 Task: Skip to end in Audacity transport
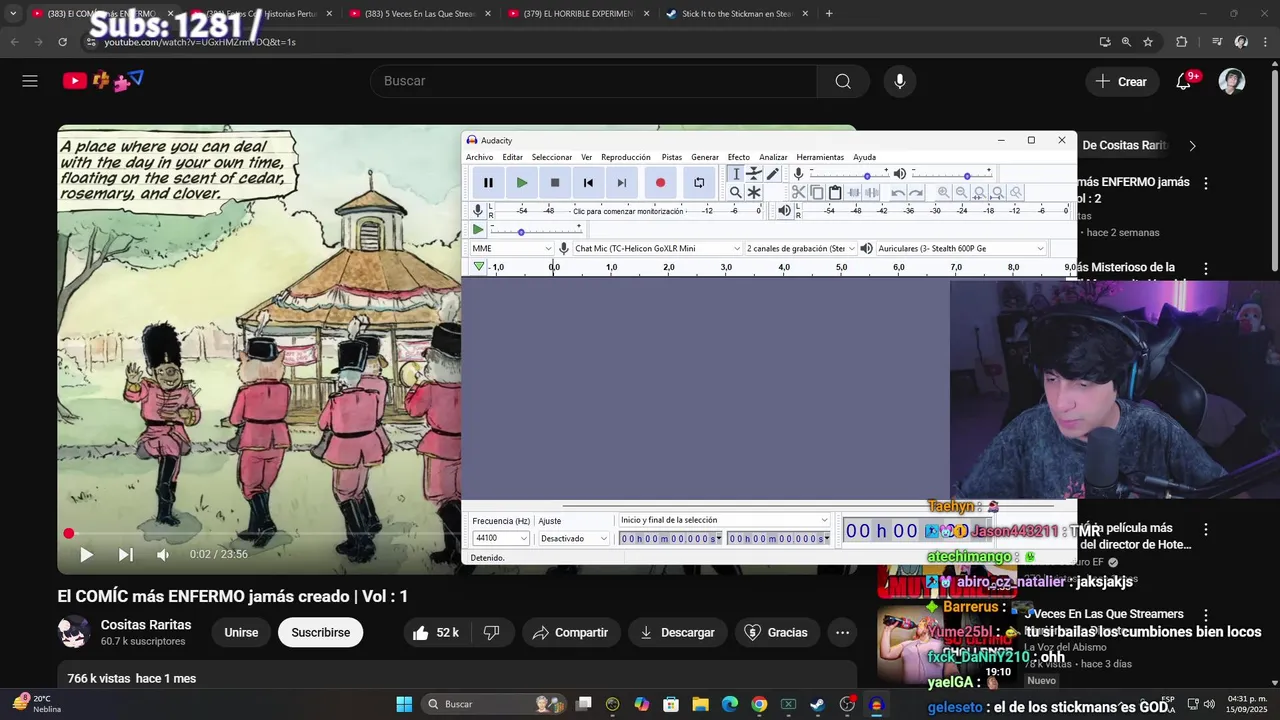pos(621,183)
